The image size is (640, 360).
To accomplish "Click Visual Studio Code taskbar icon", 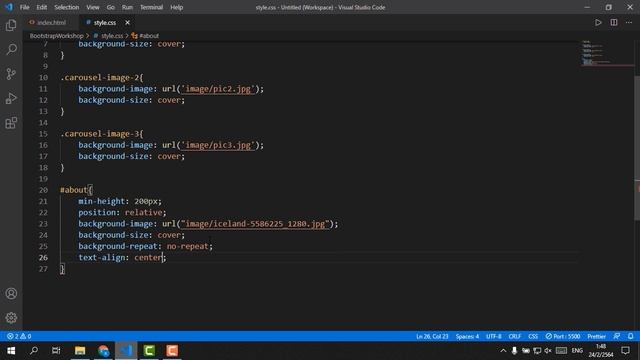I will tap(126, 351).
